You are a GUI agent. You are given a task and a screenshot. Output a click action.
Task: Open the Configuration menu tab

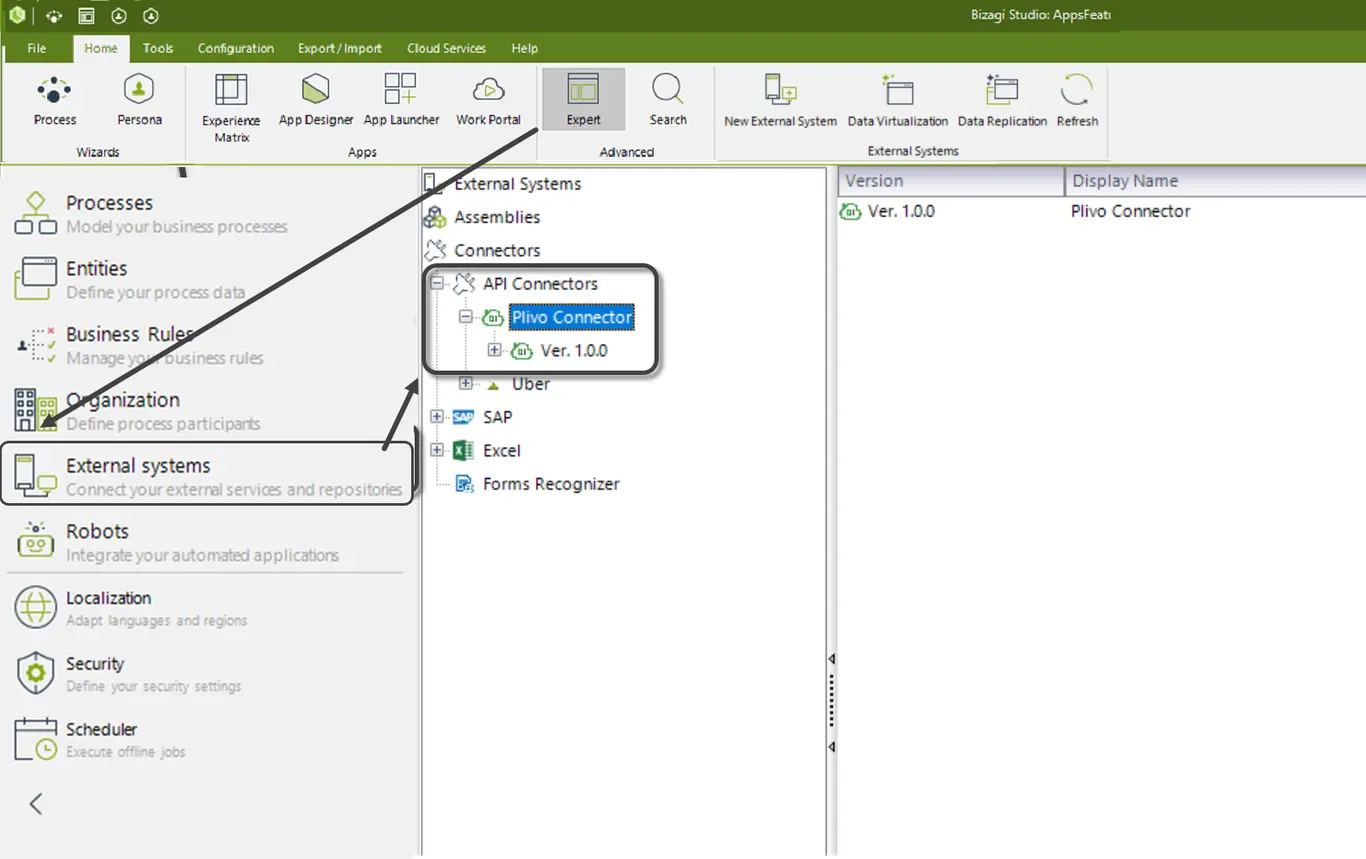[235, 48]
